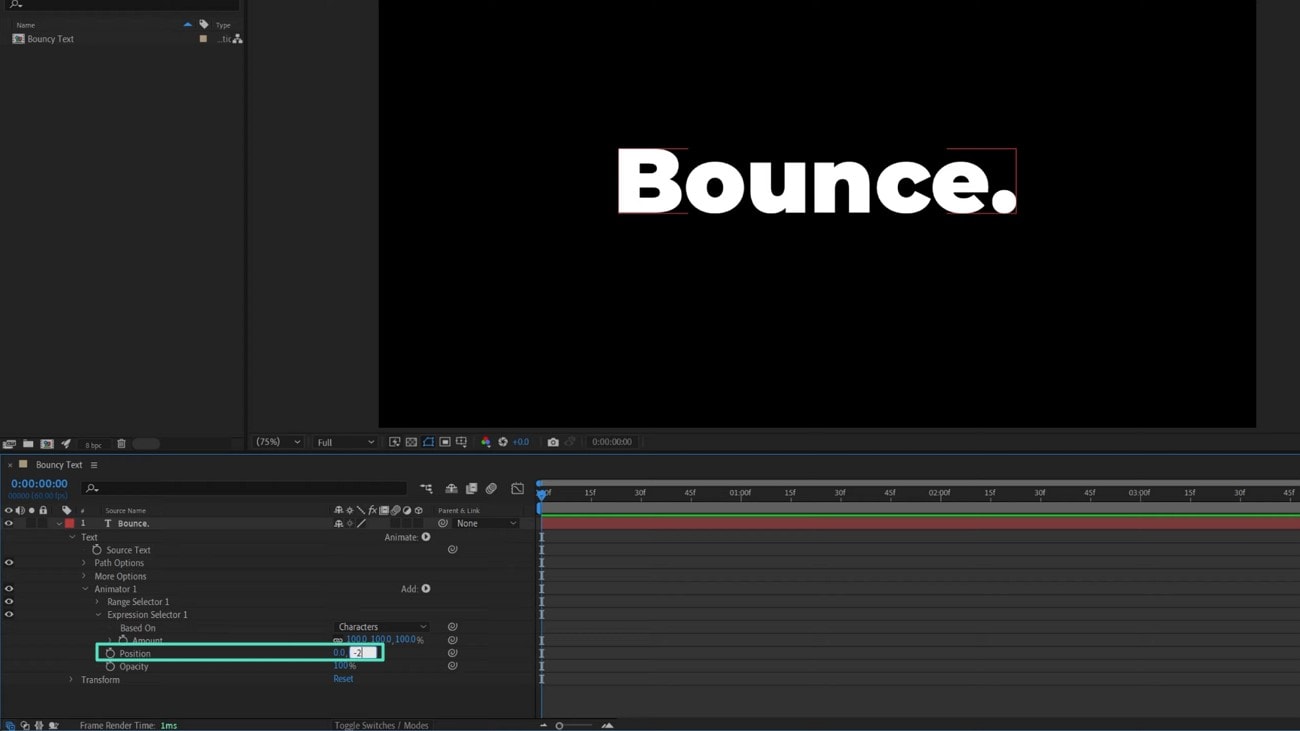The height and width of the screenshot is (731, 1300).
Task: Open Animate menu arrow button
Action: point(426,537)
